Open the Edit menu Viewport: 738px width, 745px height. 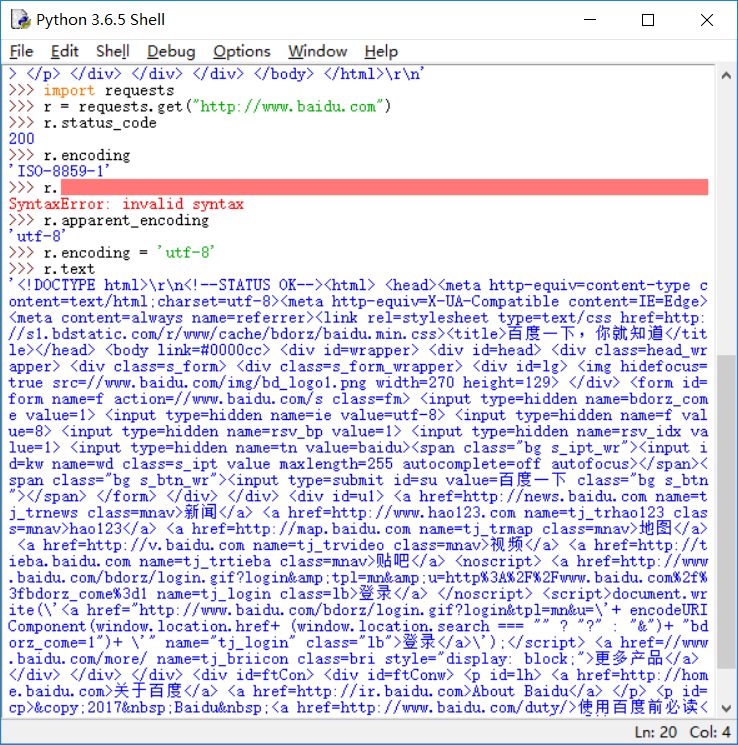coord(64,51)
